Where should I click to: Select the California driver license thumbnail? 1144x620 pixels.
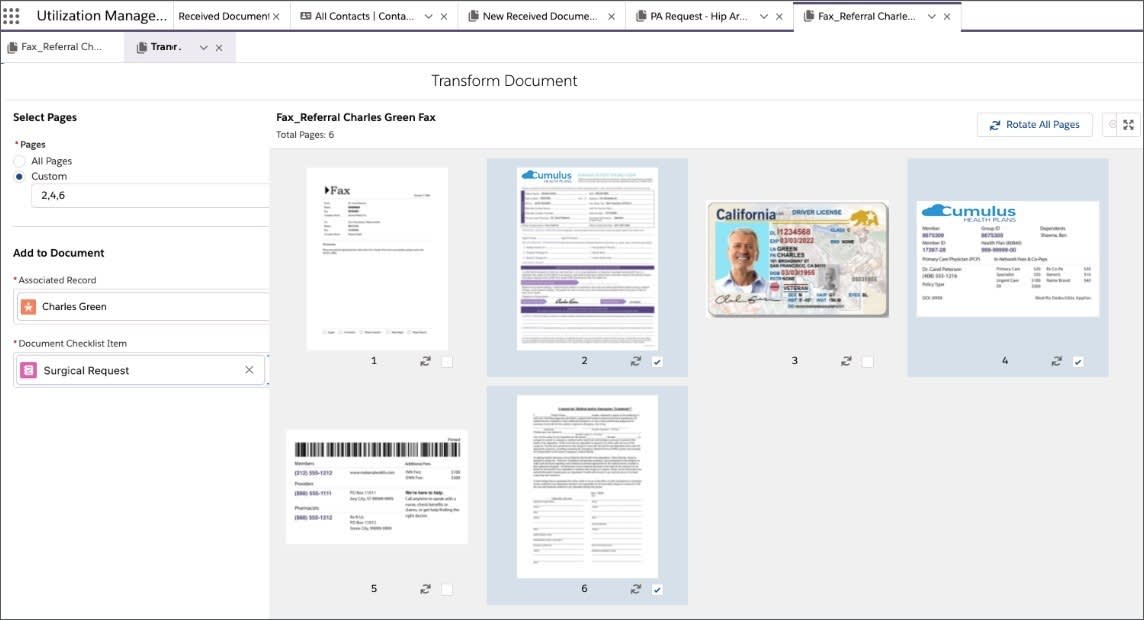[797, 259]
